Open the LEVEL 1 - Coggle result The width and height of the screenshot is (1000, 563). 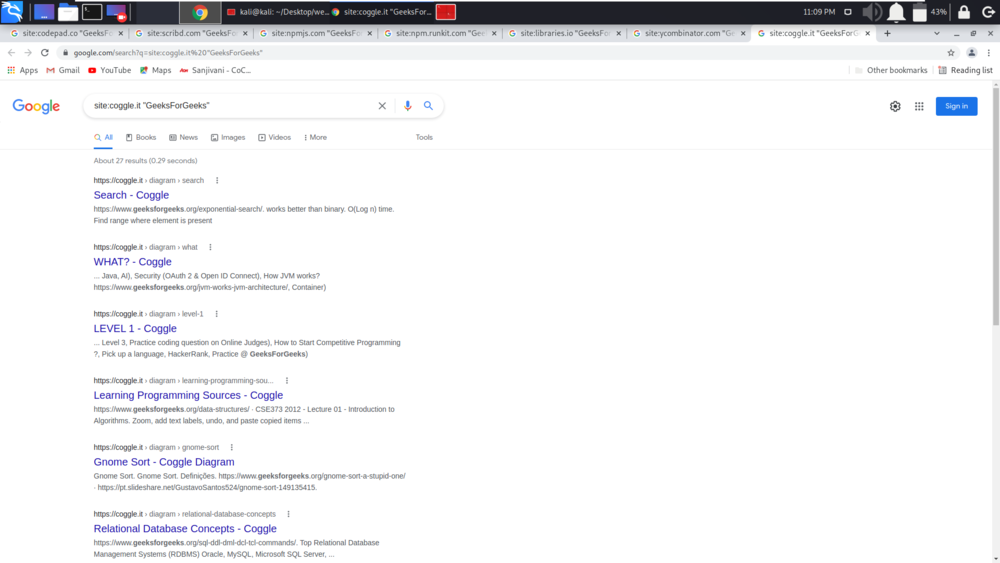(x=135, y=329)
